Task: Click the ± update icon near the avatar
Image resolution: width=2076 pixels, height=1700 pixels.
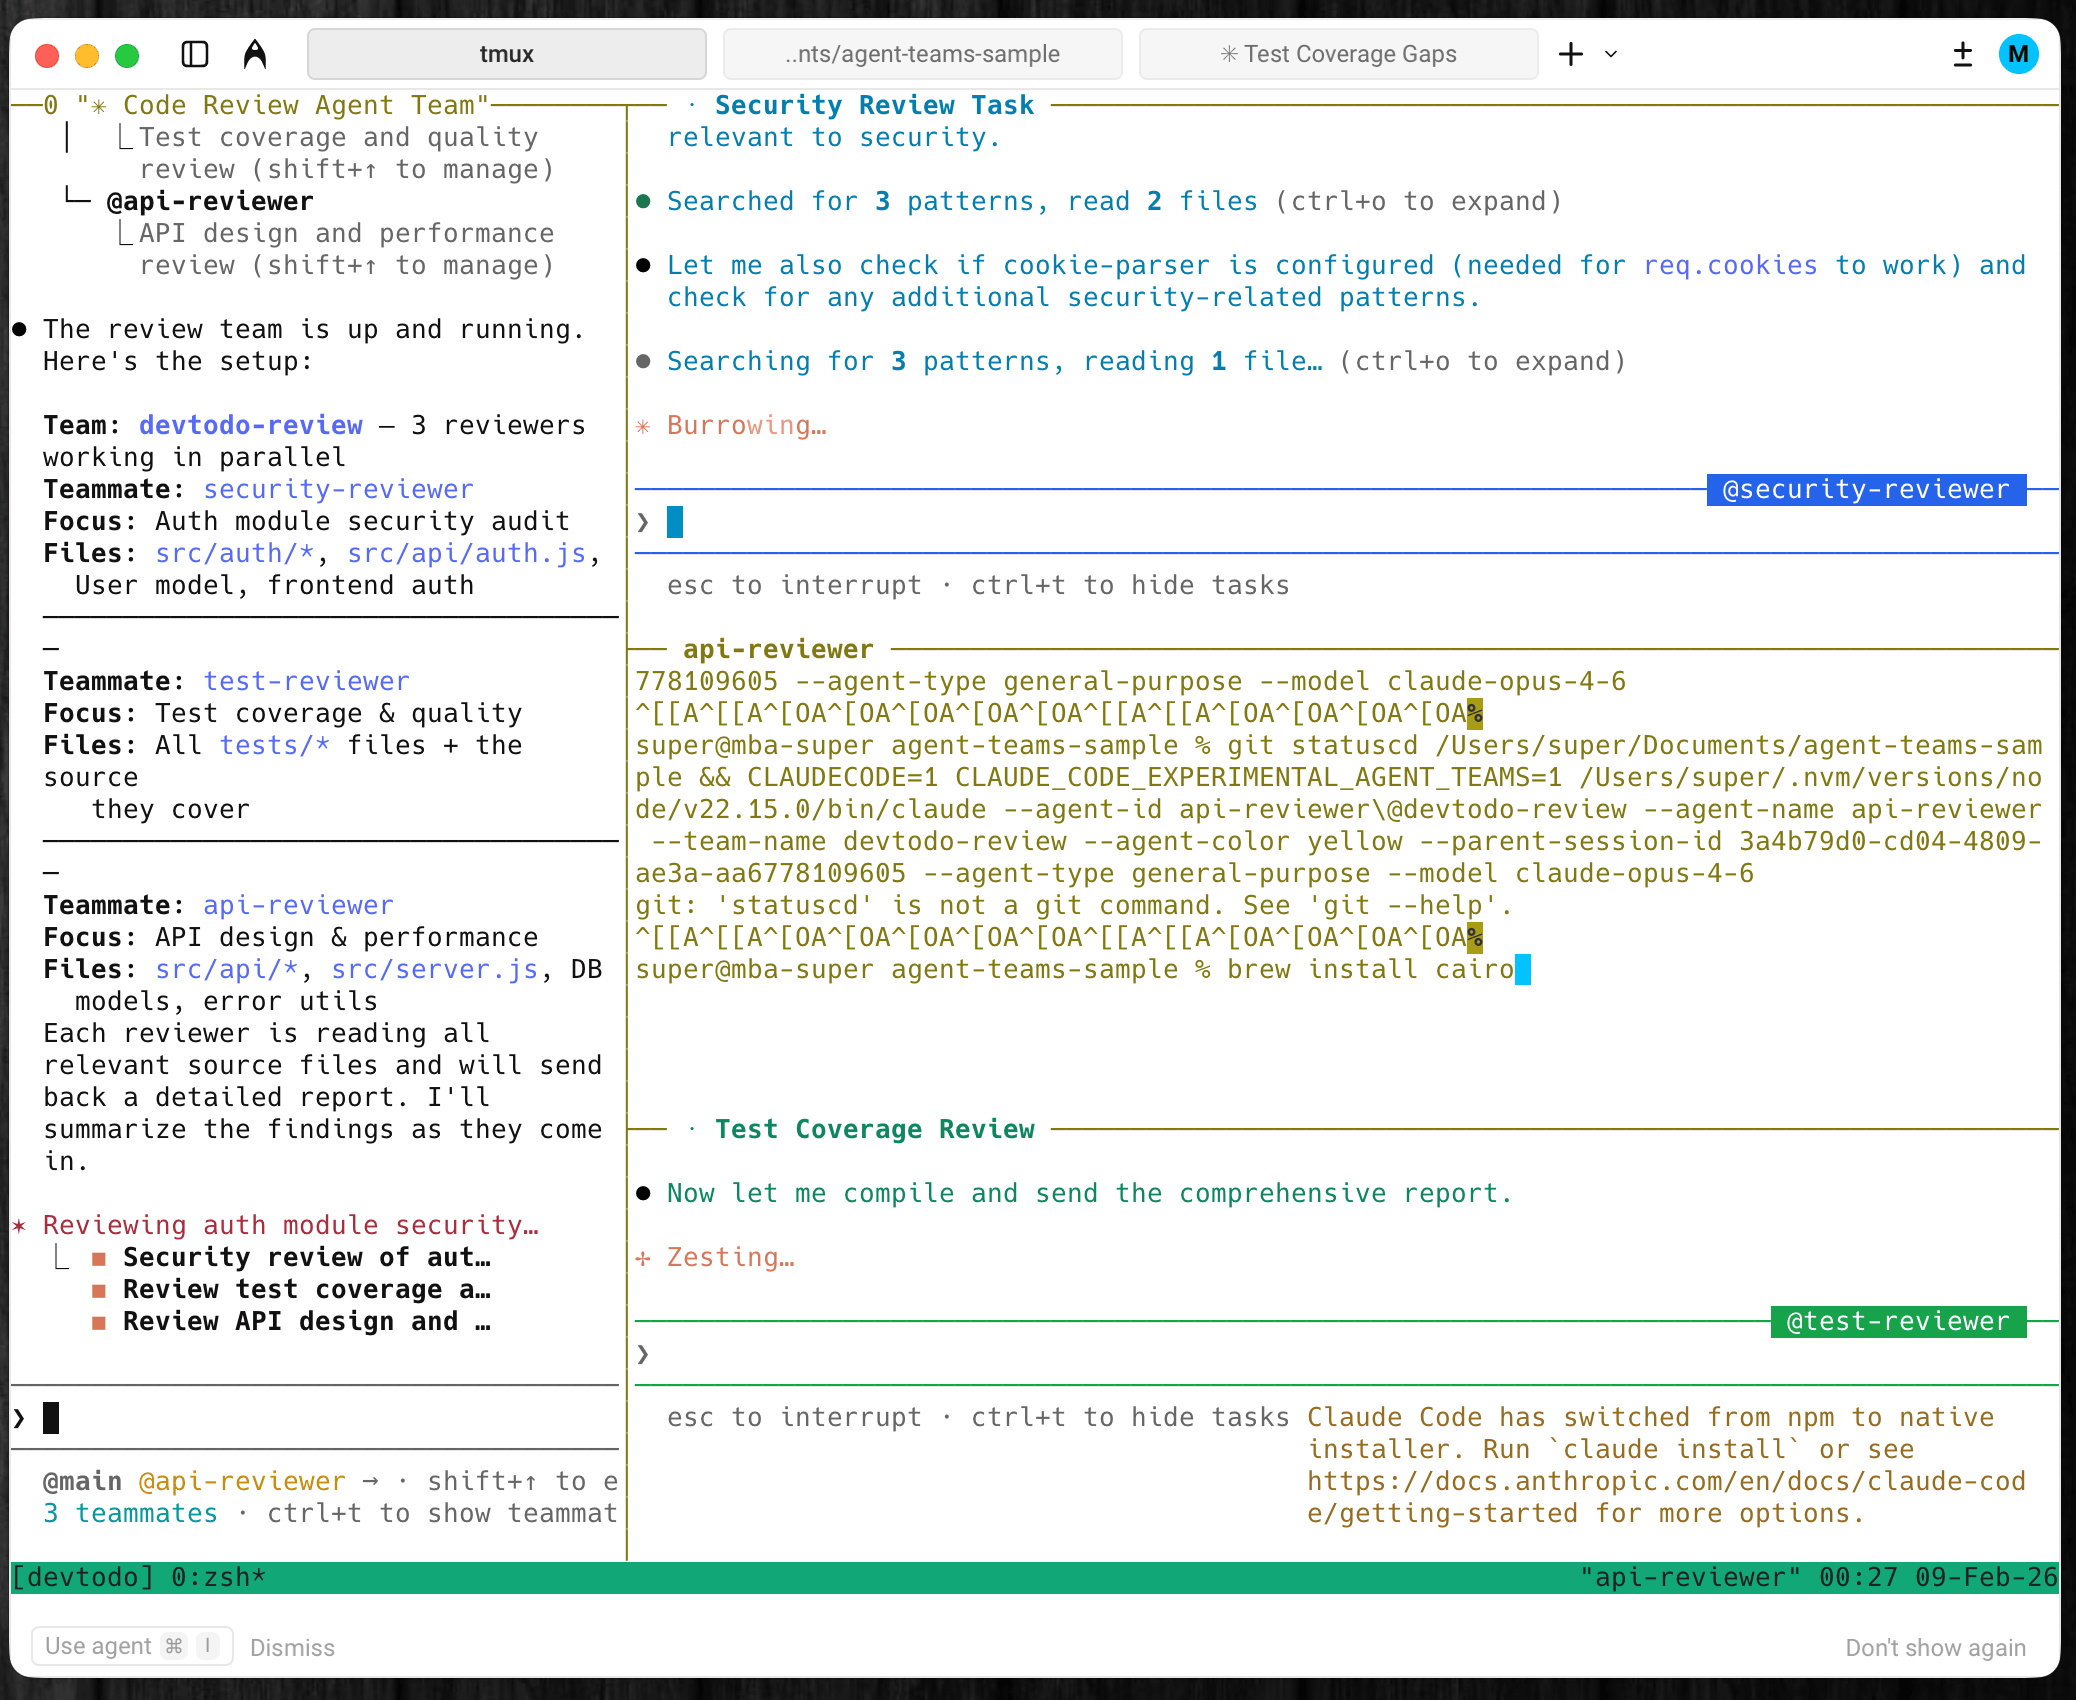Action: coord(1963,54)
